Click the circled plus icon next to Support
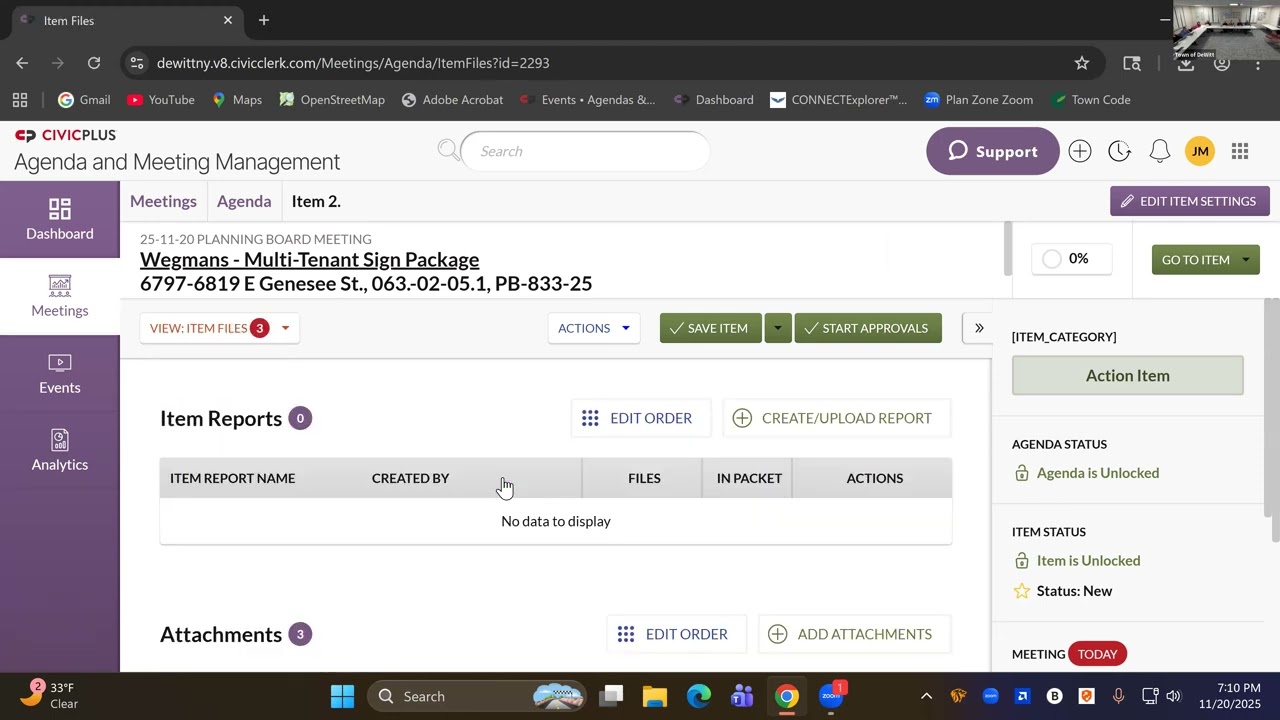The image size is (1280, 720). [1079, 151]
